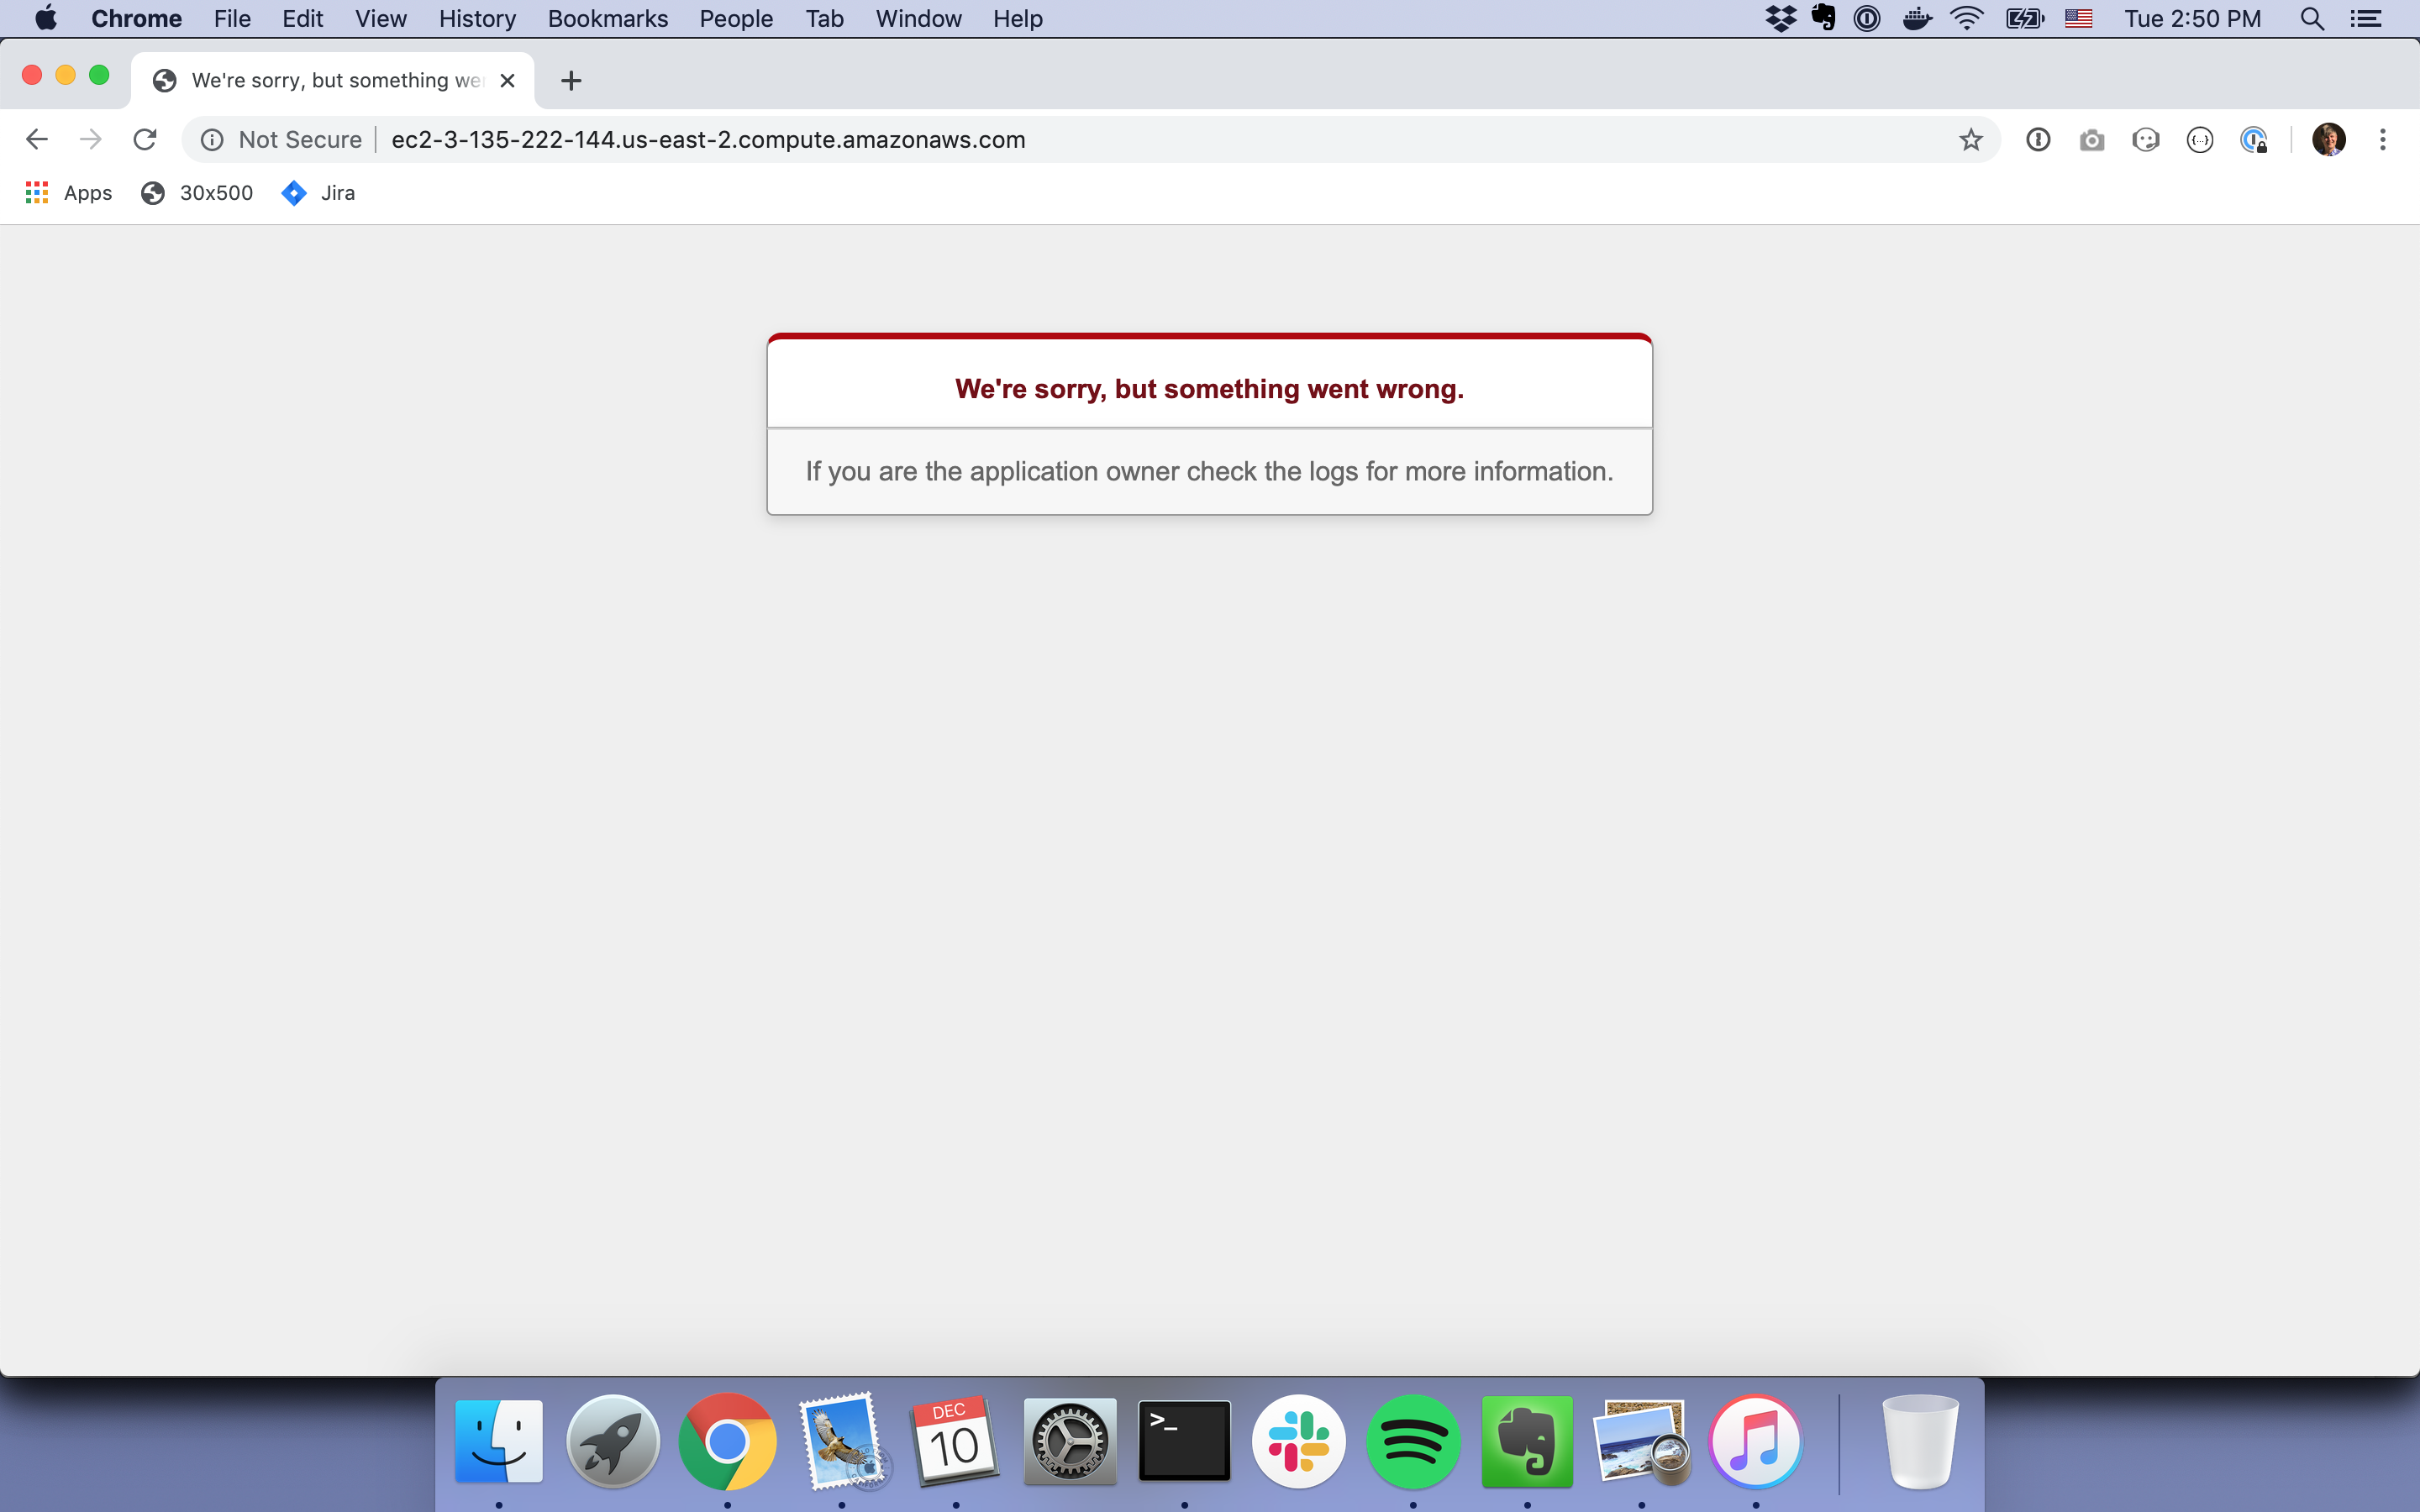The image size is (2420, 1512).
Task: Open the Help menu
Action: pos(1017,19)
